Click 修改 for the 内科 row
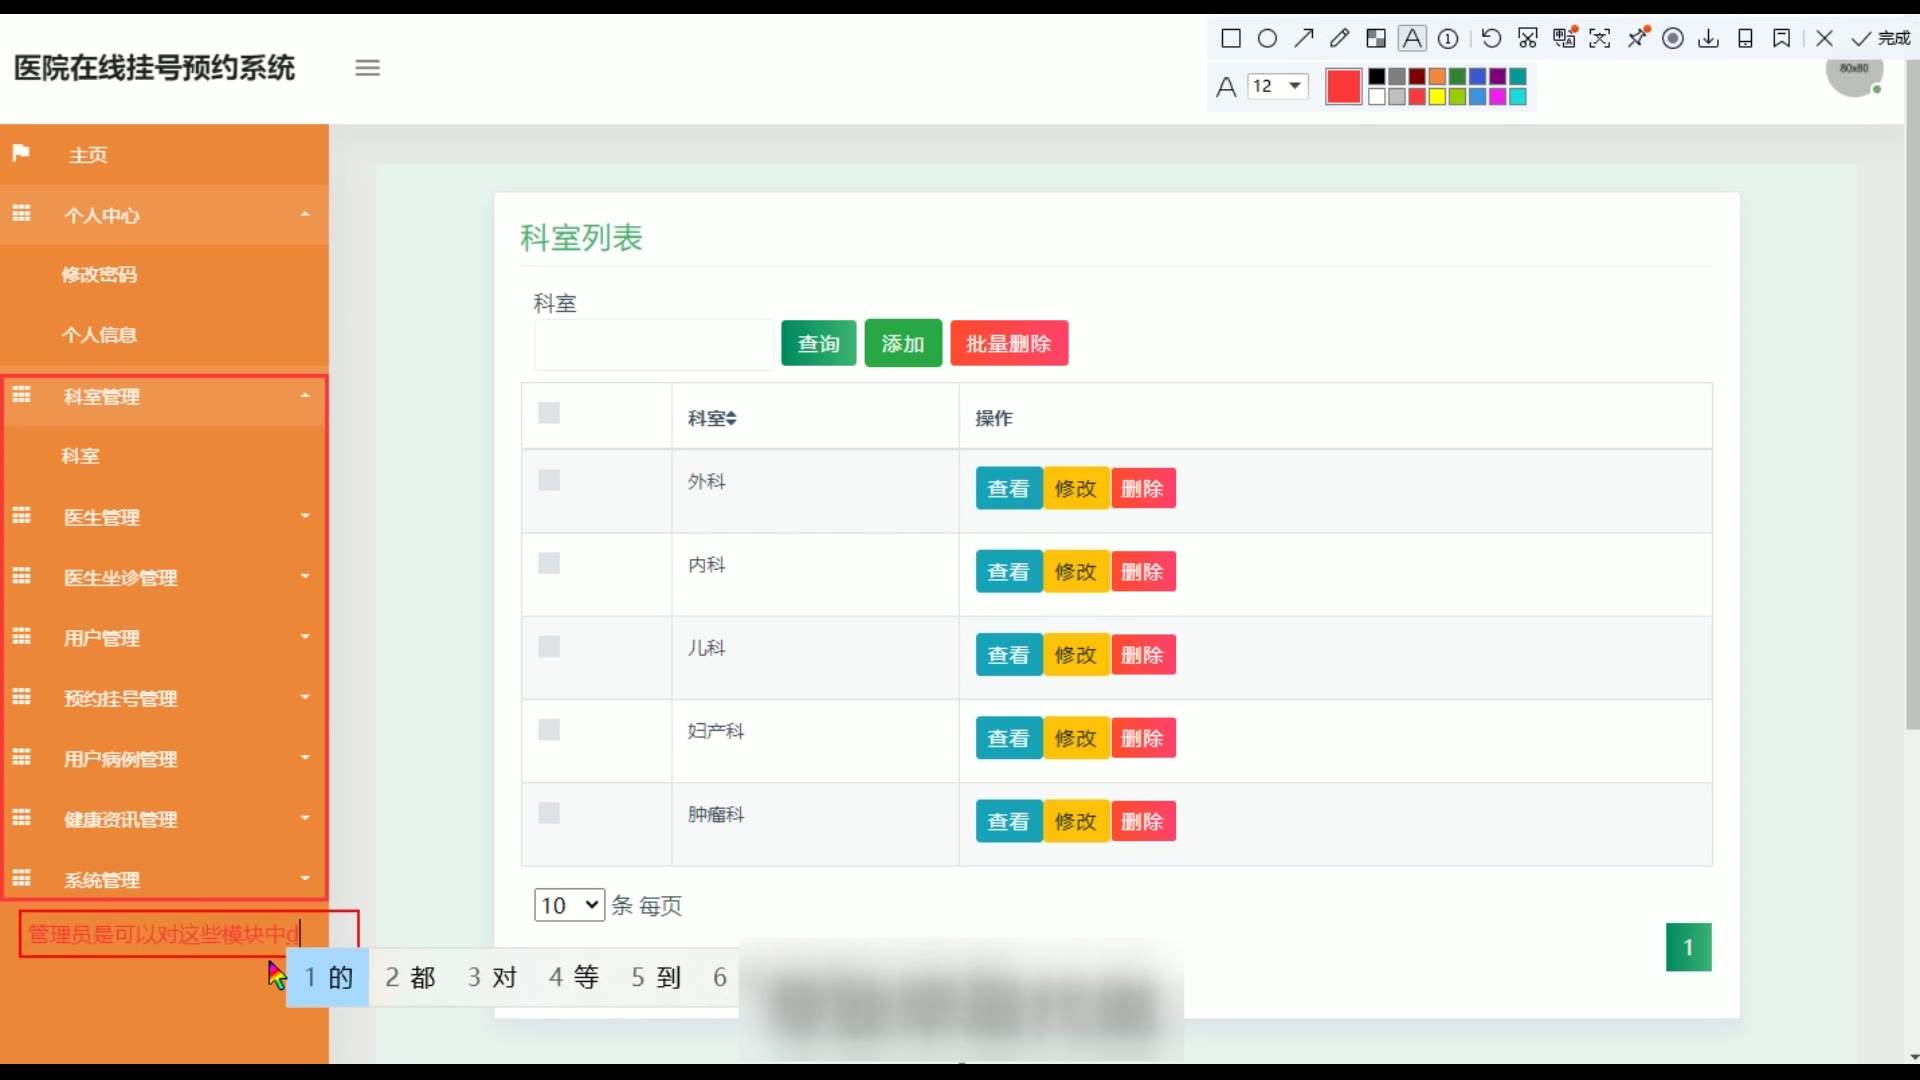 point(1076,572)
